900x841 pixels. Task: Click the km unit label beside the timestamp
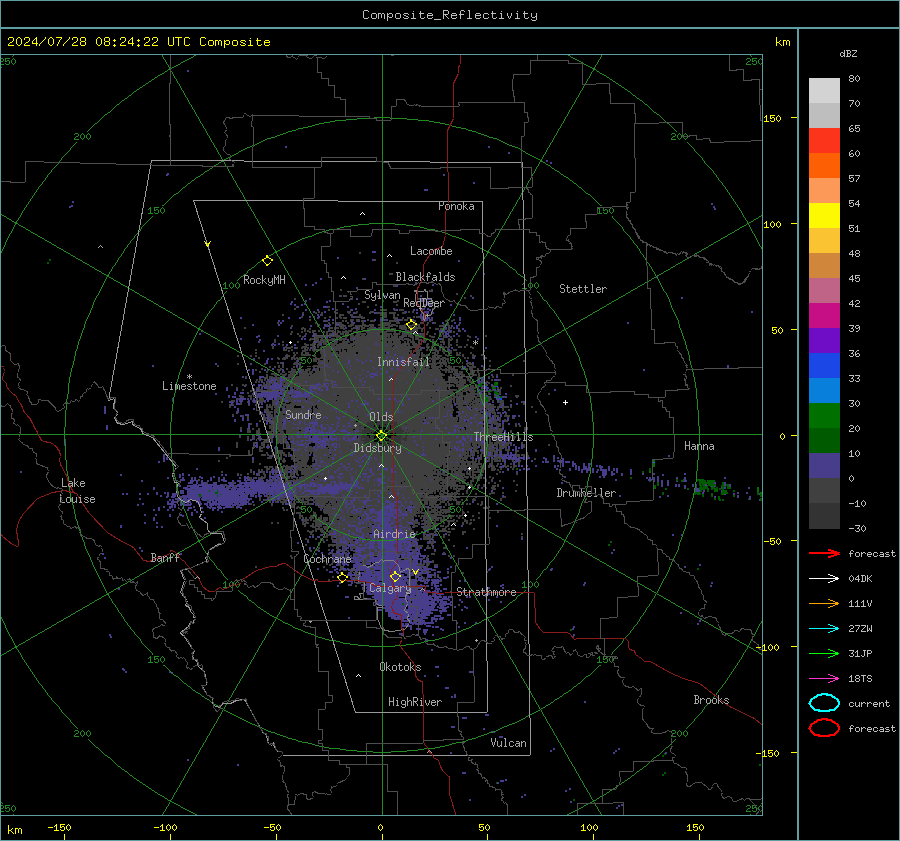[782, 42]
